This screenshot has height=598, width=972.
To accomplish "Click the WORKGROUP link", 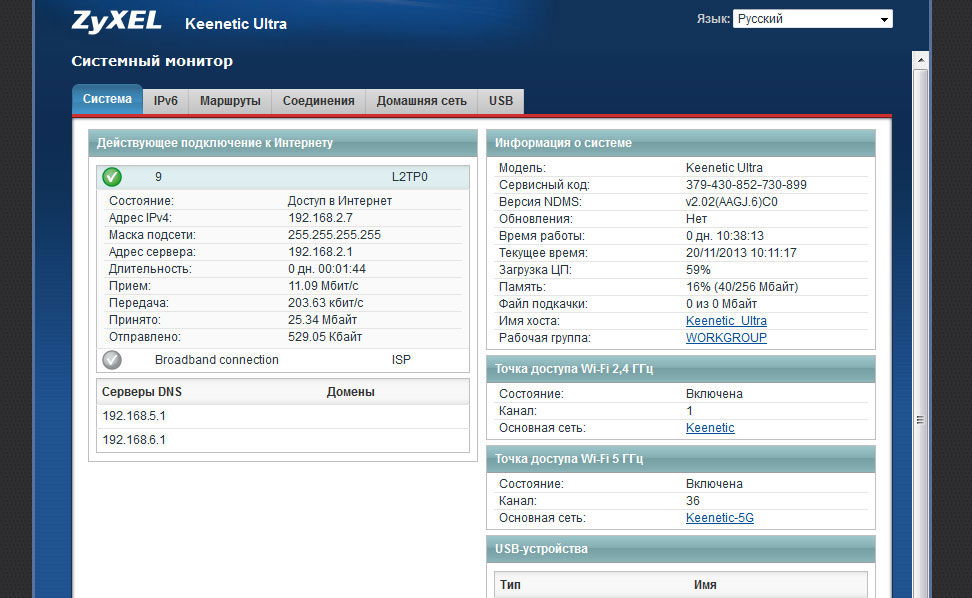I will click(726, 338).
